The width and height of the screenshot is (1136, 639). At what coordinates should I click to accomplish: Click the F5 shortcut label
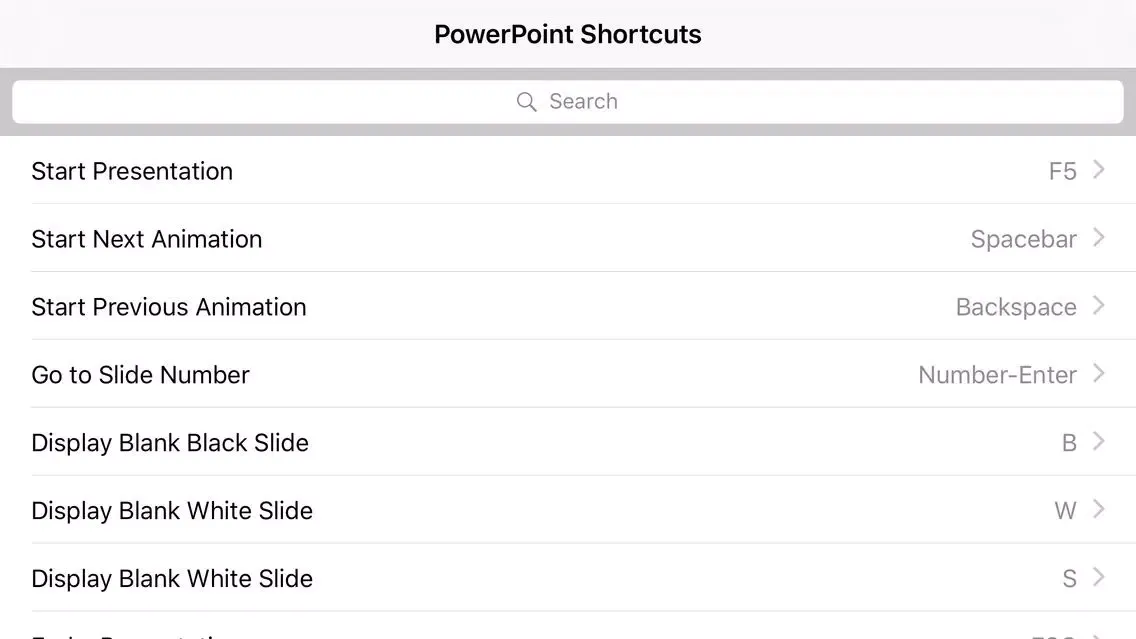coord(1063,171)
